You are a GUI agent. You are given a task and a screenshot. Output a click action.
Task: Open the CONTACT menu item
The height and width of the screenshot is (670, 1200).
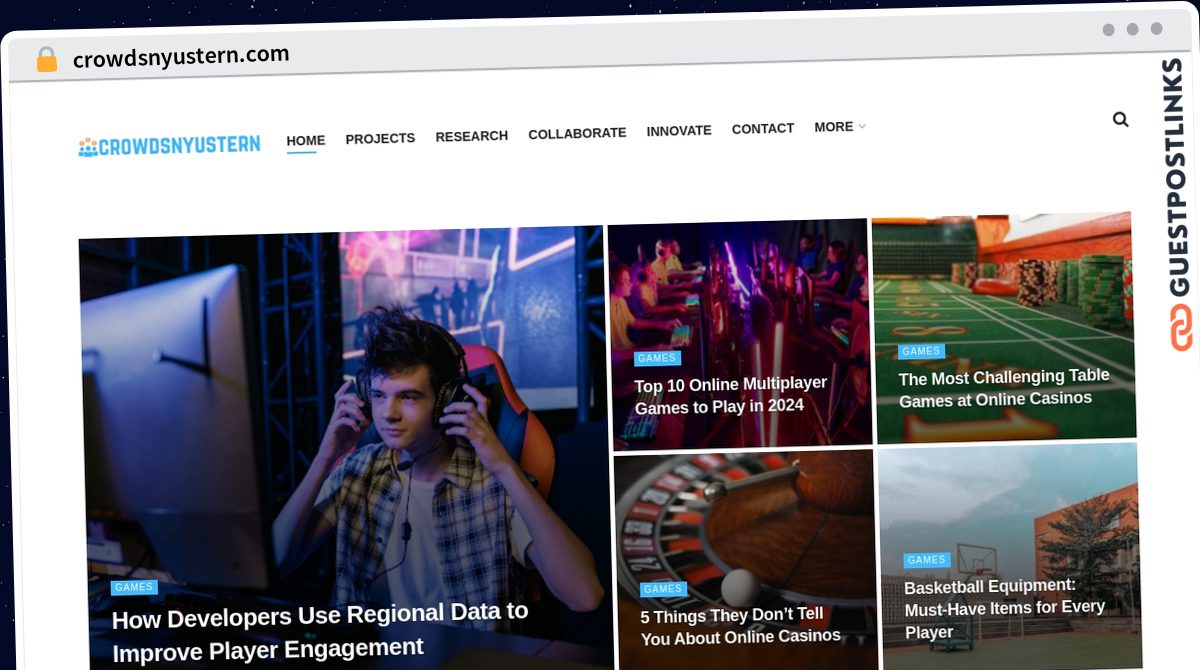(x=763, y=128)
